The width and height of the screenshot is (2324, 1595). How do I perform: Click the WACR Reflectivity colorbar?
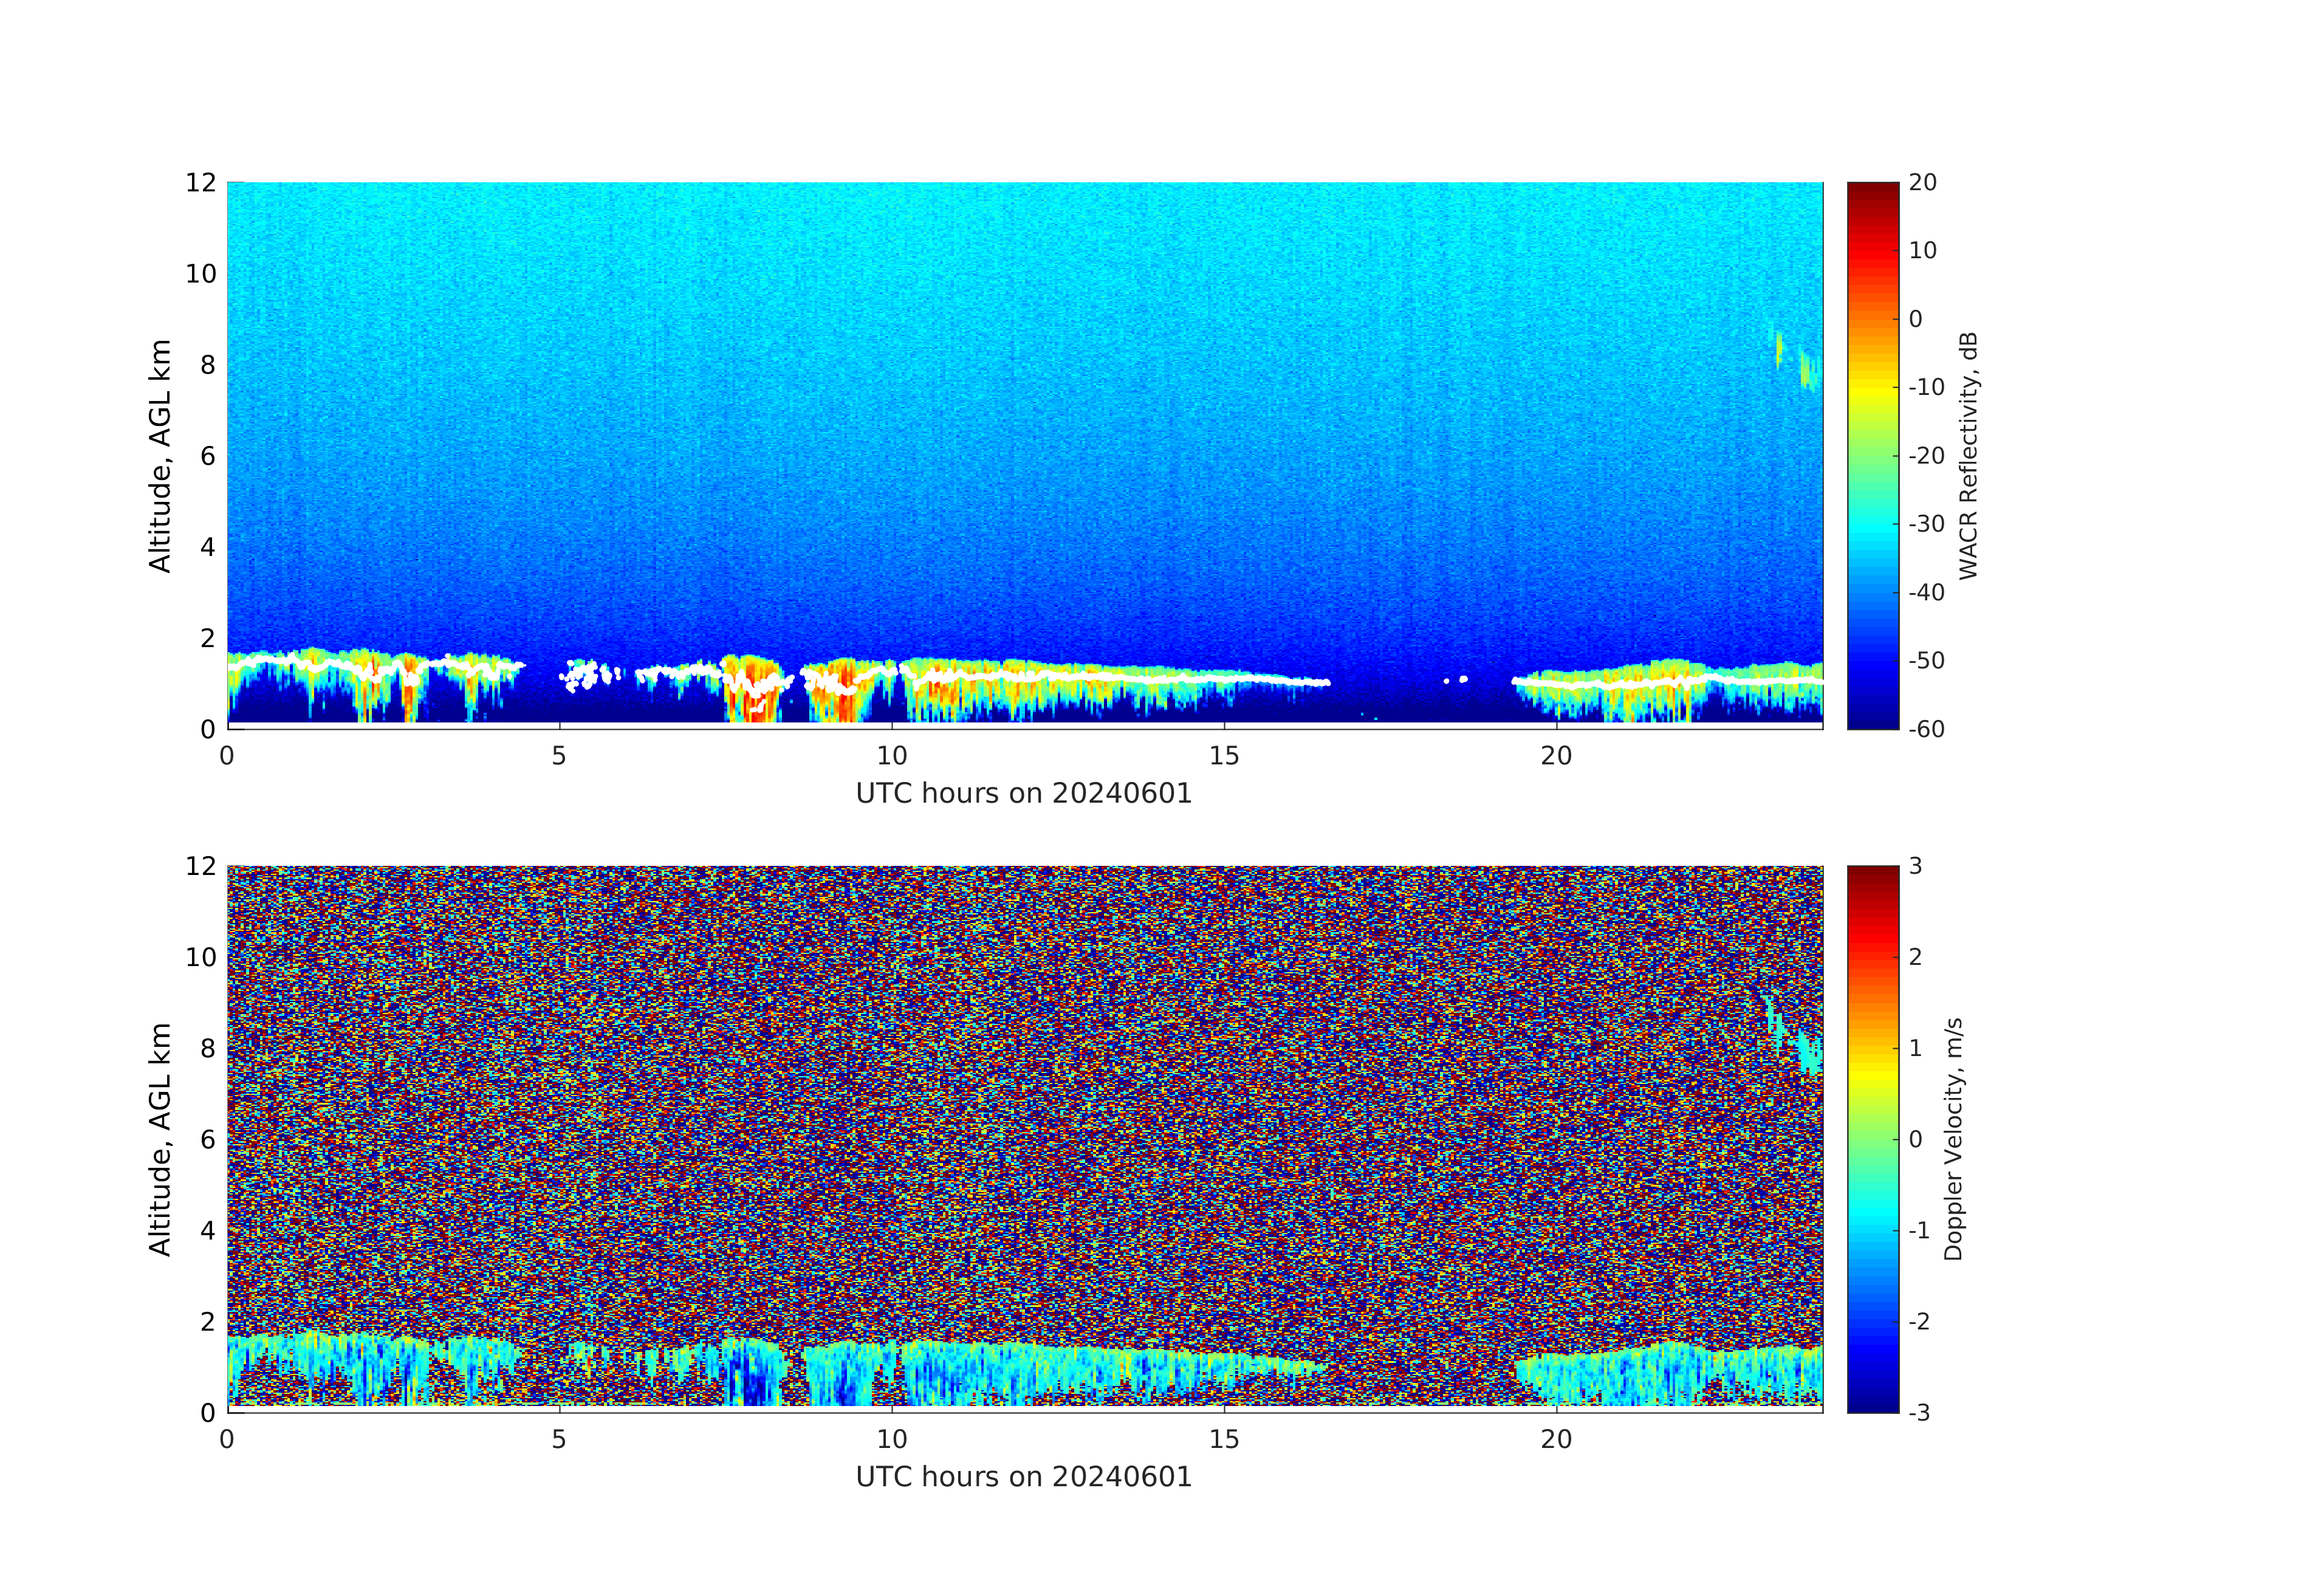(x=1872, y=455)
